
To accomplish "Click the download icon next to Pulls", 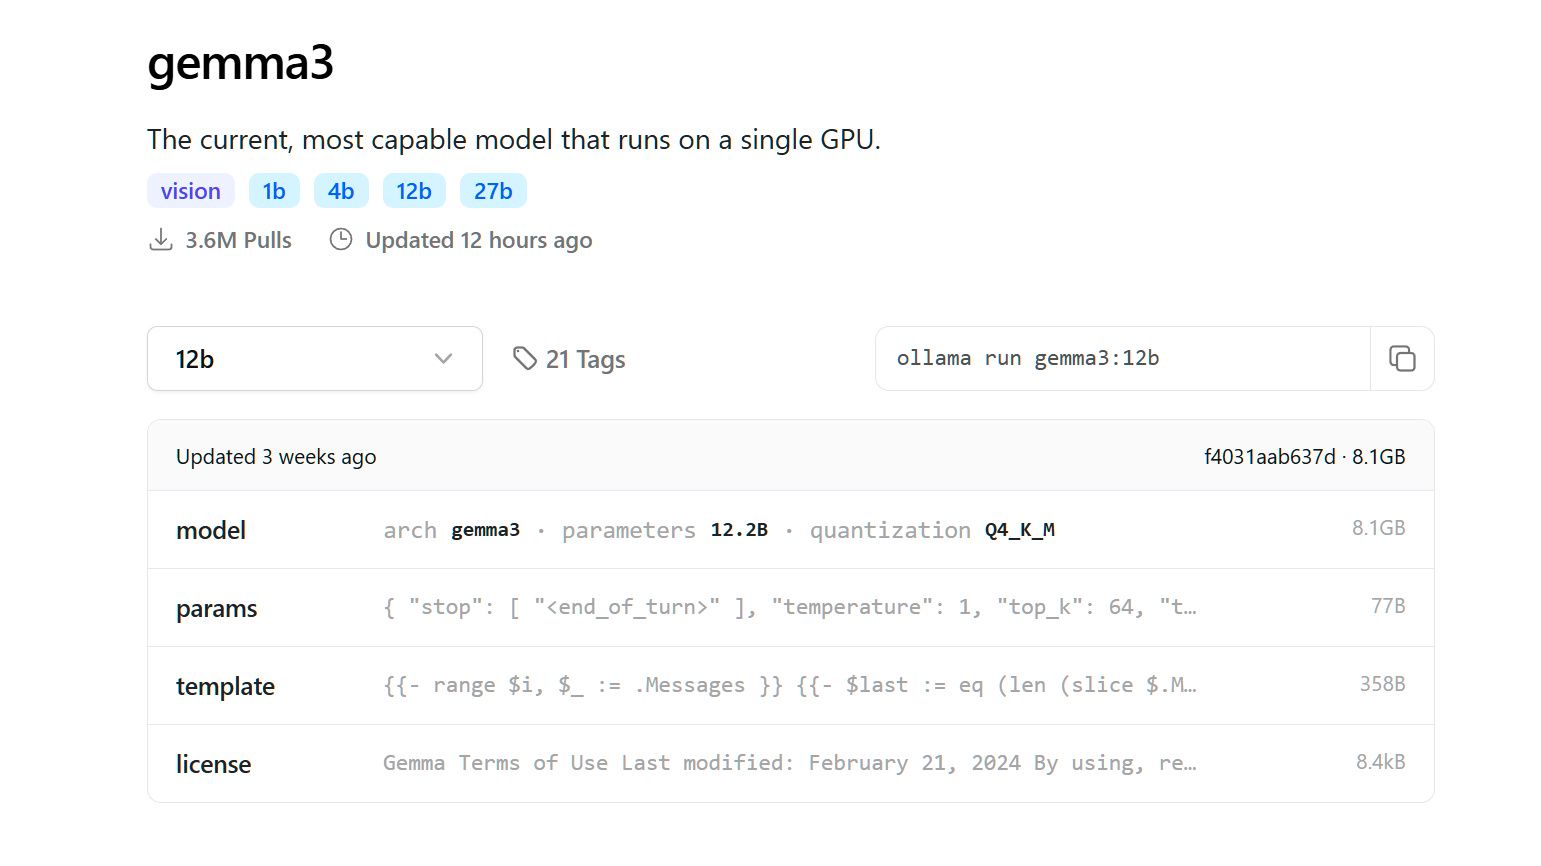I will point(160,240).
